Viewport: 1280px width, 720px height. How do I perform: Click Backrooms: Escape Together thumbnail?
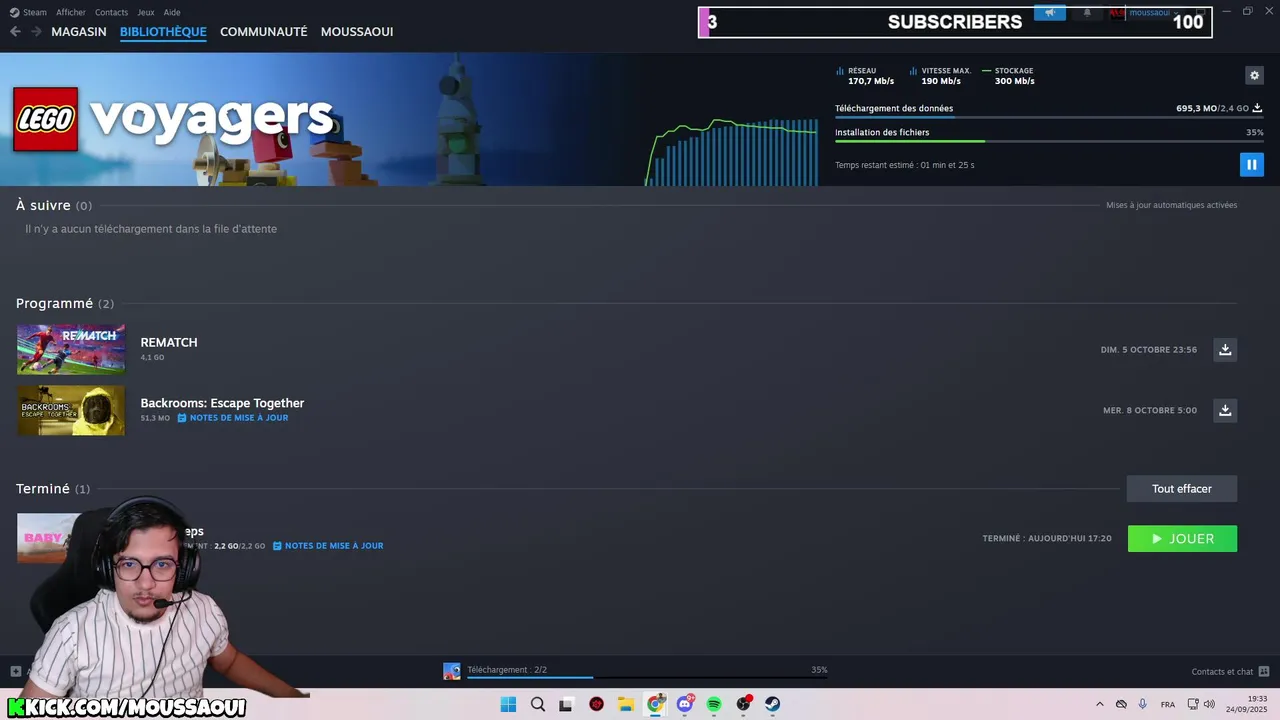click(x=71, y=410)
